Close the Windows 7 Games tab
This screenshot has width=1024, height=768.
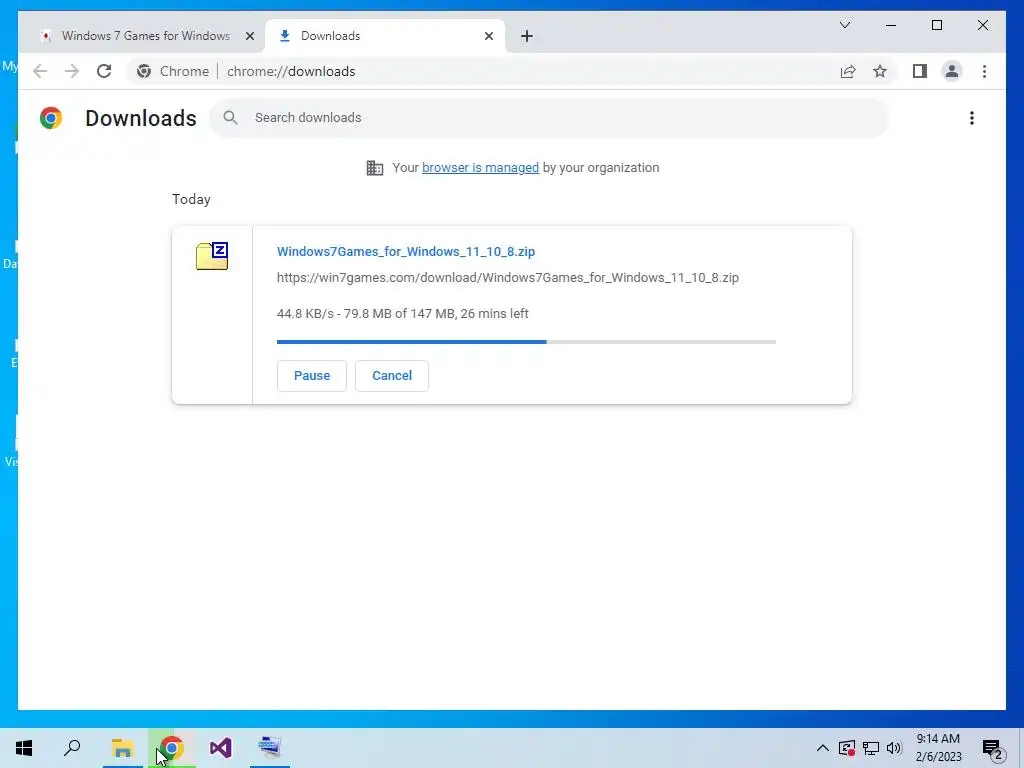click(249, 37)
